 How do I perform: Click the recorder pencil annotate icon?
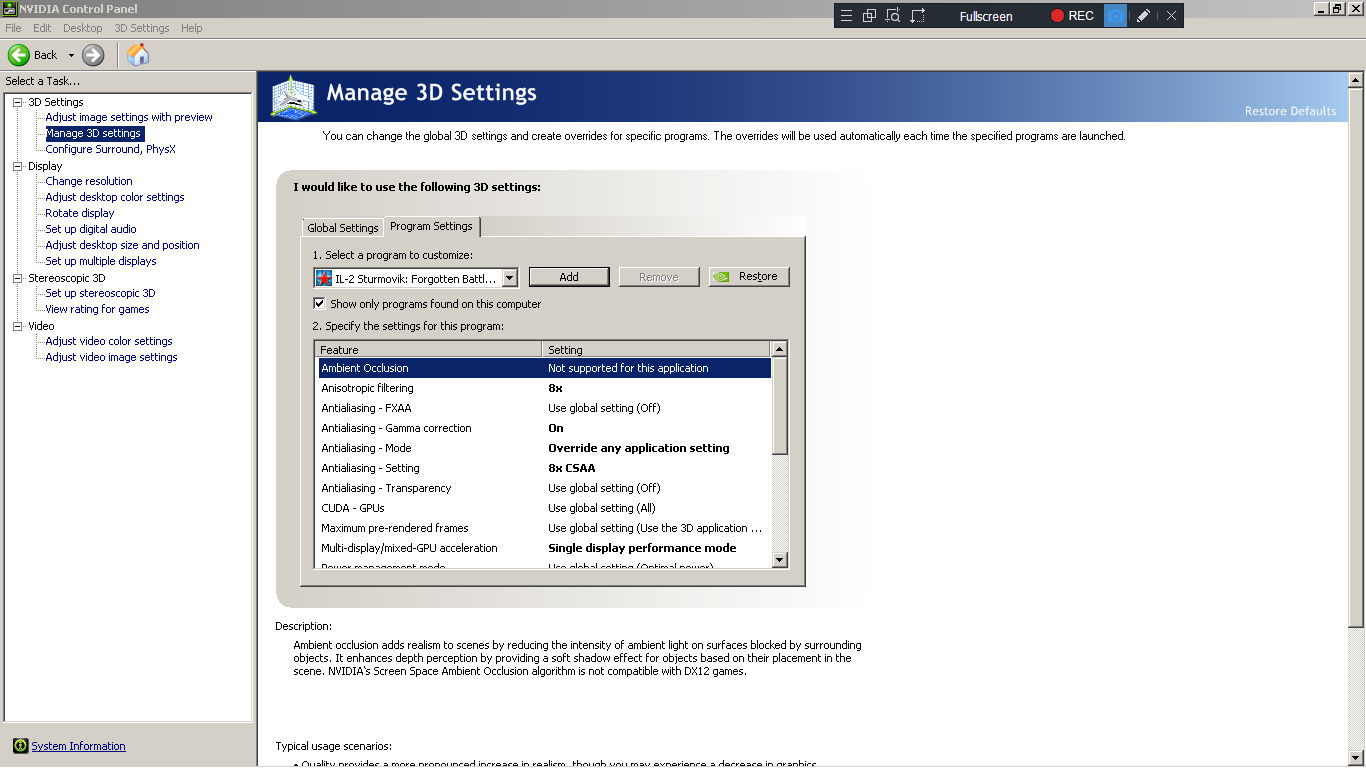[x=1144, y=16]
